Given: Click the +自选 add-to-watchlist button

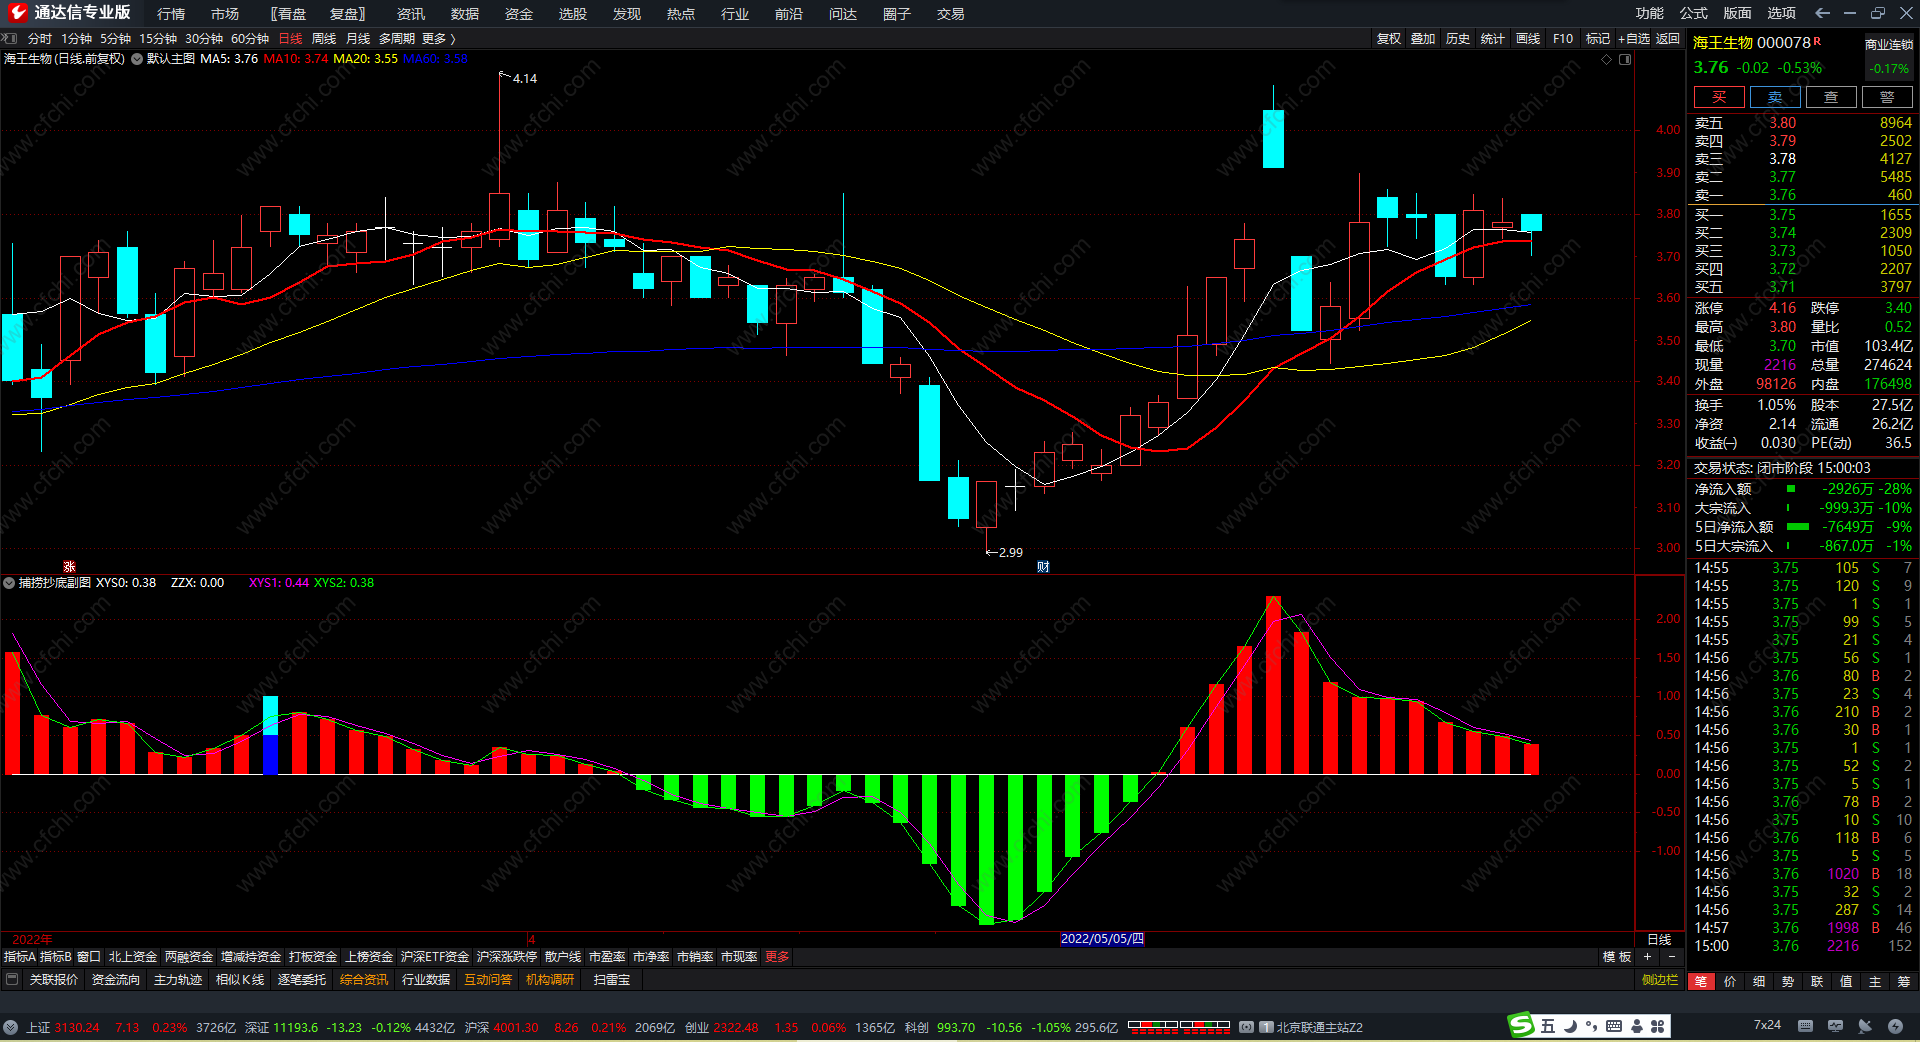Looking at the screenshot, I should coord(1634,38).
